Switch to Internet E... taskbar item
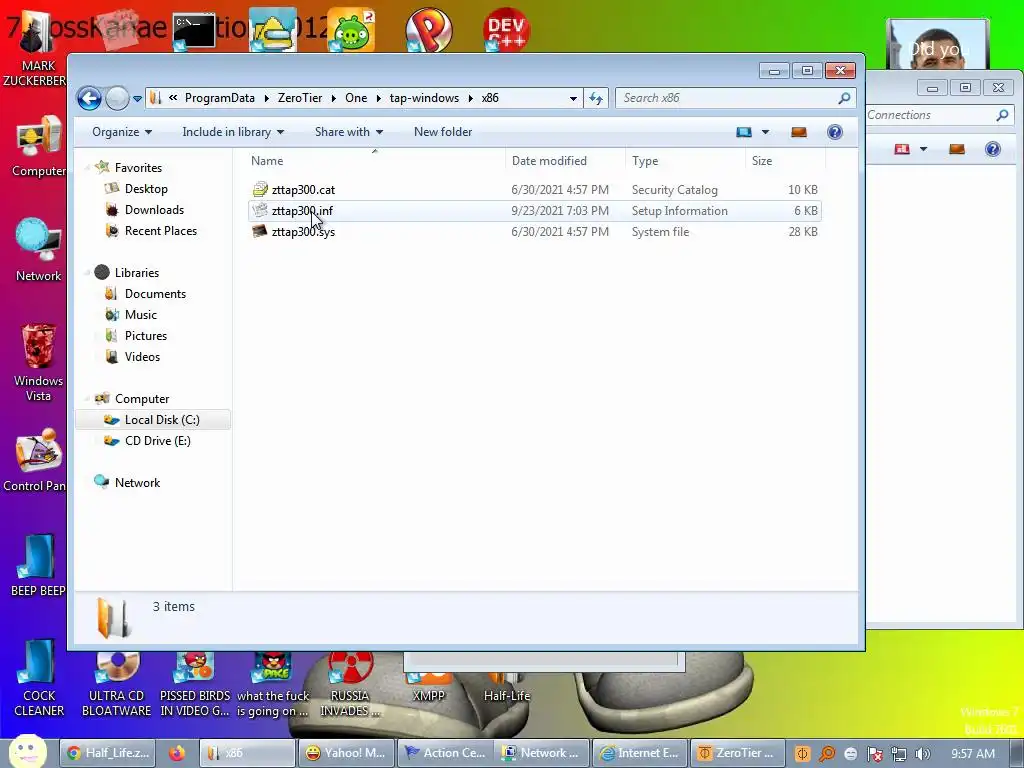Viewport: 1024px width, 768px height. (x=640, y=753)
